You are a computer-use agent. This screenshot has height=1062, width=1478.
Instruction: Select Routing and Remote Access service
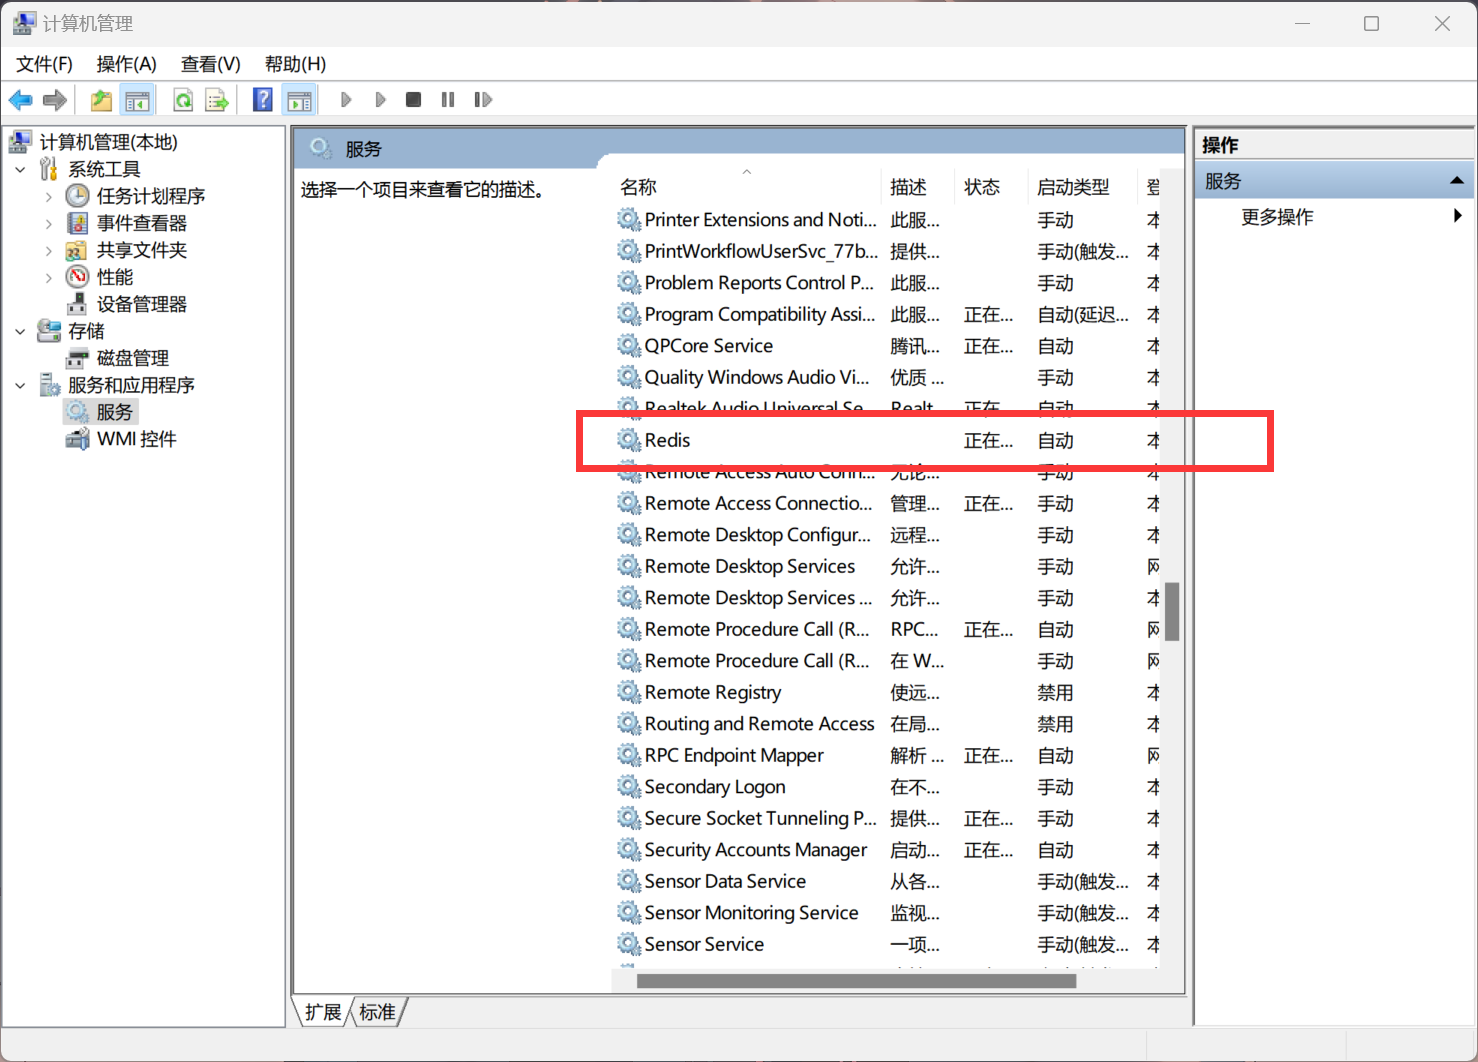[886, 724]
